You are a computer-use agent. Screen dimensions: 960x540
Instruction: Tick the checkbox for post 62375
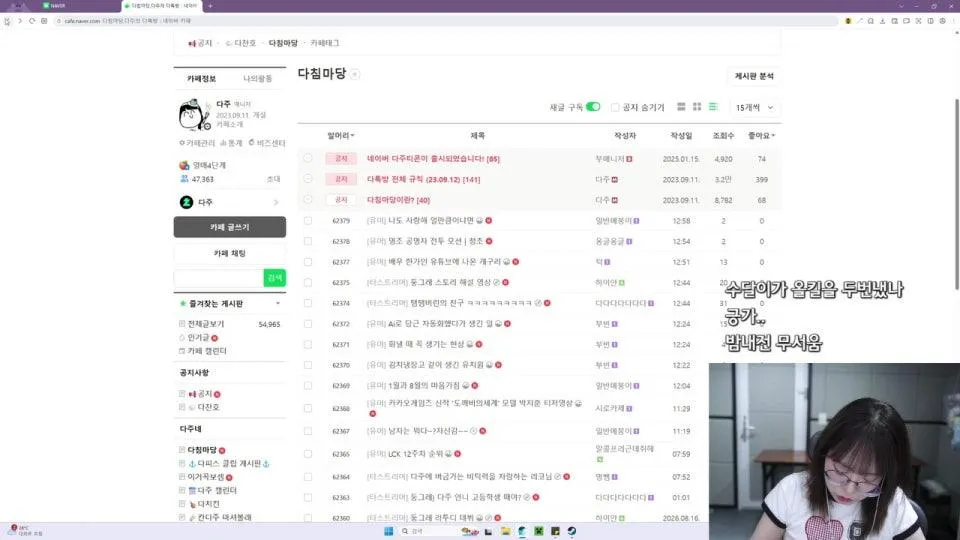[x=308, y=283]
